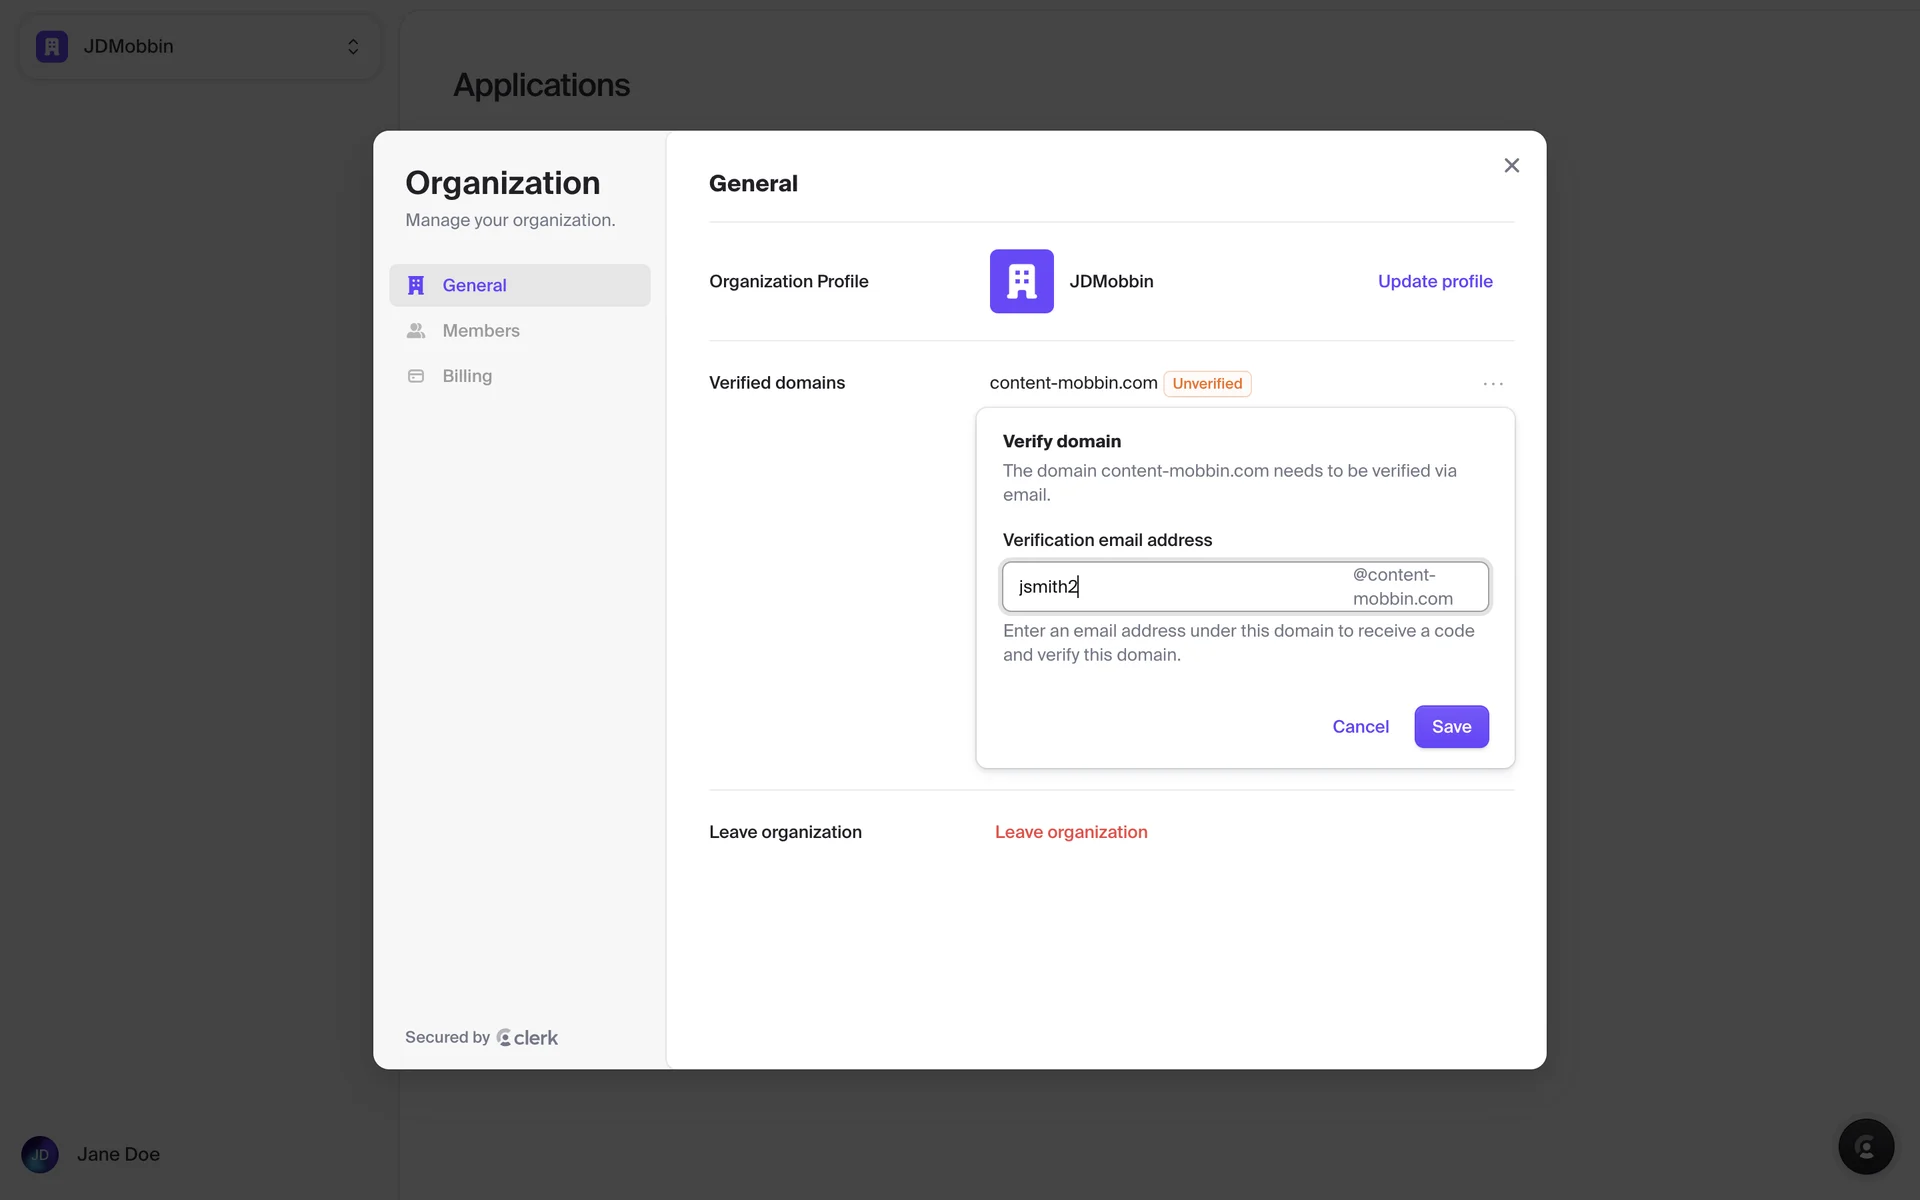Image resolution: width=1920 pixels, height=1200 pixels.
Task: Open the three-dot menu for content-mobbin.com
Action: click(x=1493, y=384)
